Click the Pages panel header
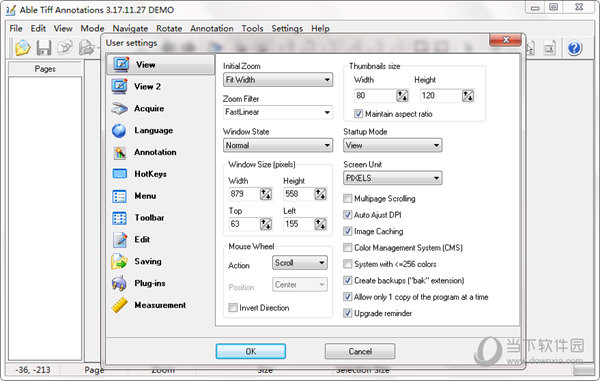Screen dimensions: 600x381 point(45,68)
